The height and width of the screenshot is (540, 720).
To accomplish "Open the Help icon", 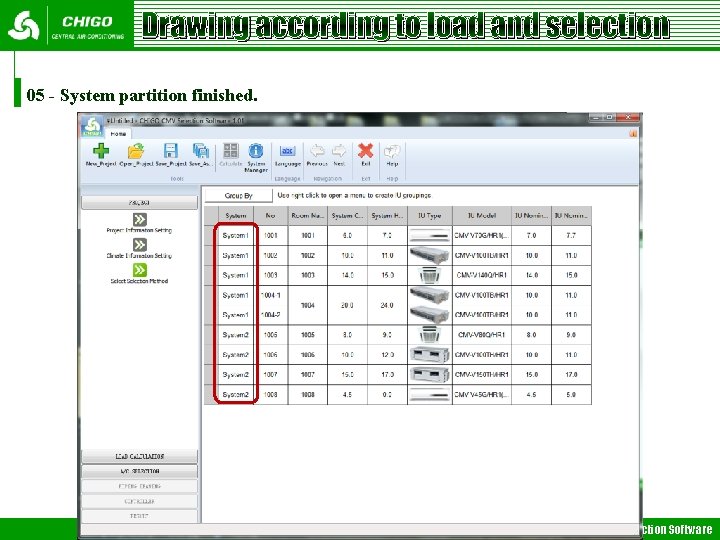I will tap(392, 151).
